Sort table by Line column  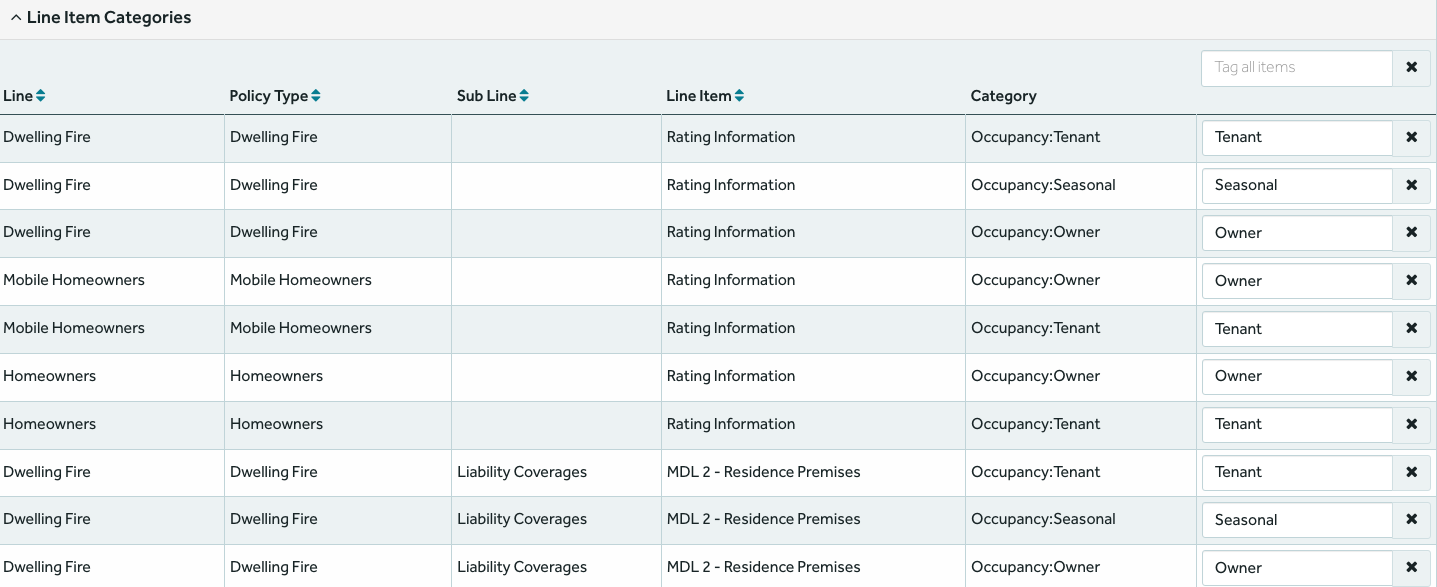[x=40, y=96]
